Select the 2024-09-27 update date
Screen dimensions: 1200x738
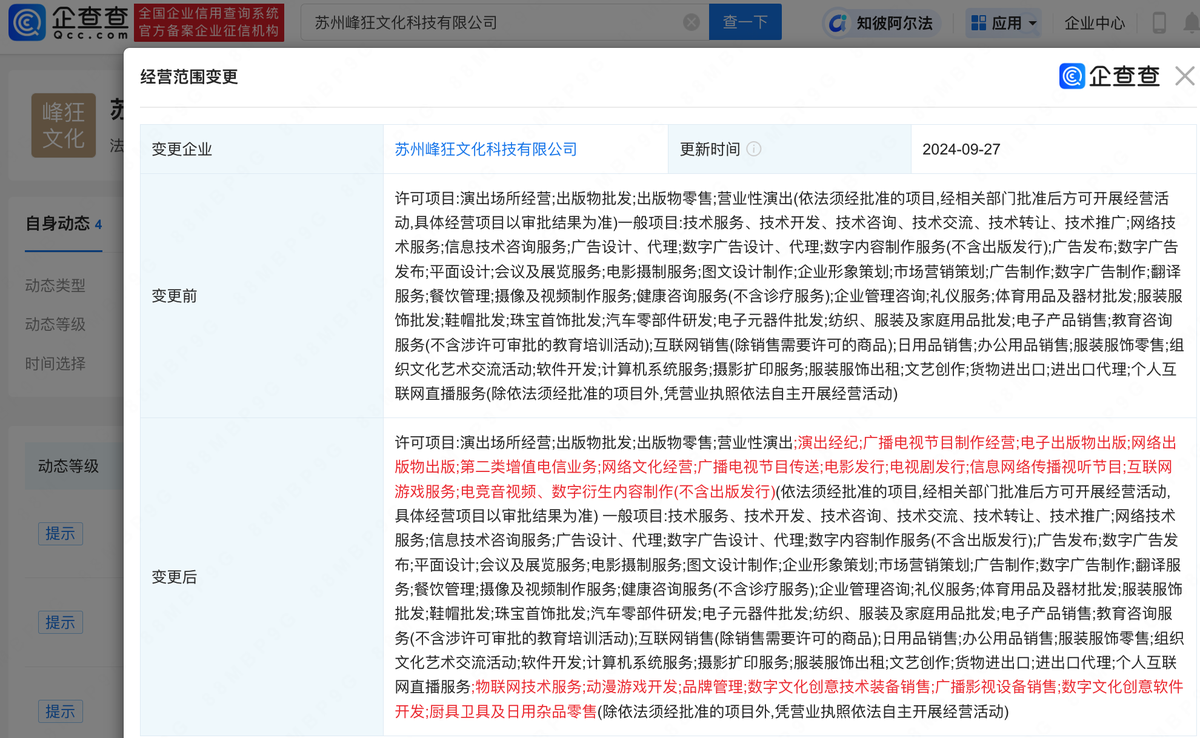coord(961,149)
